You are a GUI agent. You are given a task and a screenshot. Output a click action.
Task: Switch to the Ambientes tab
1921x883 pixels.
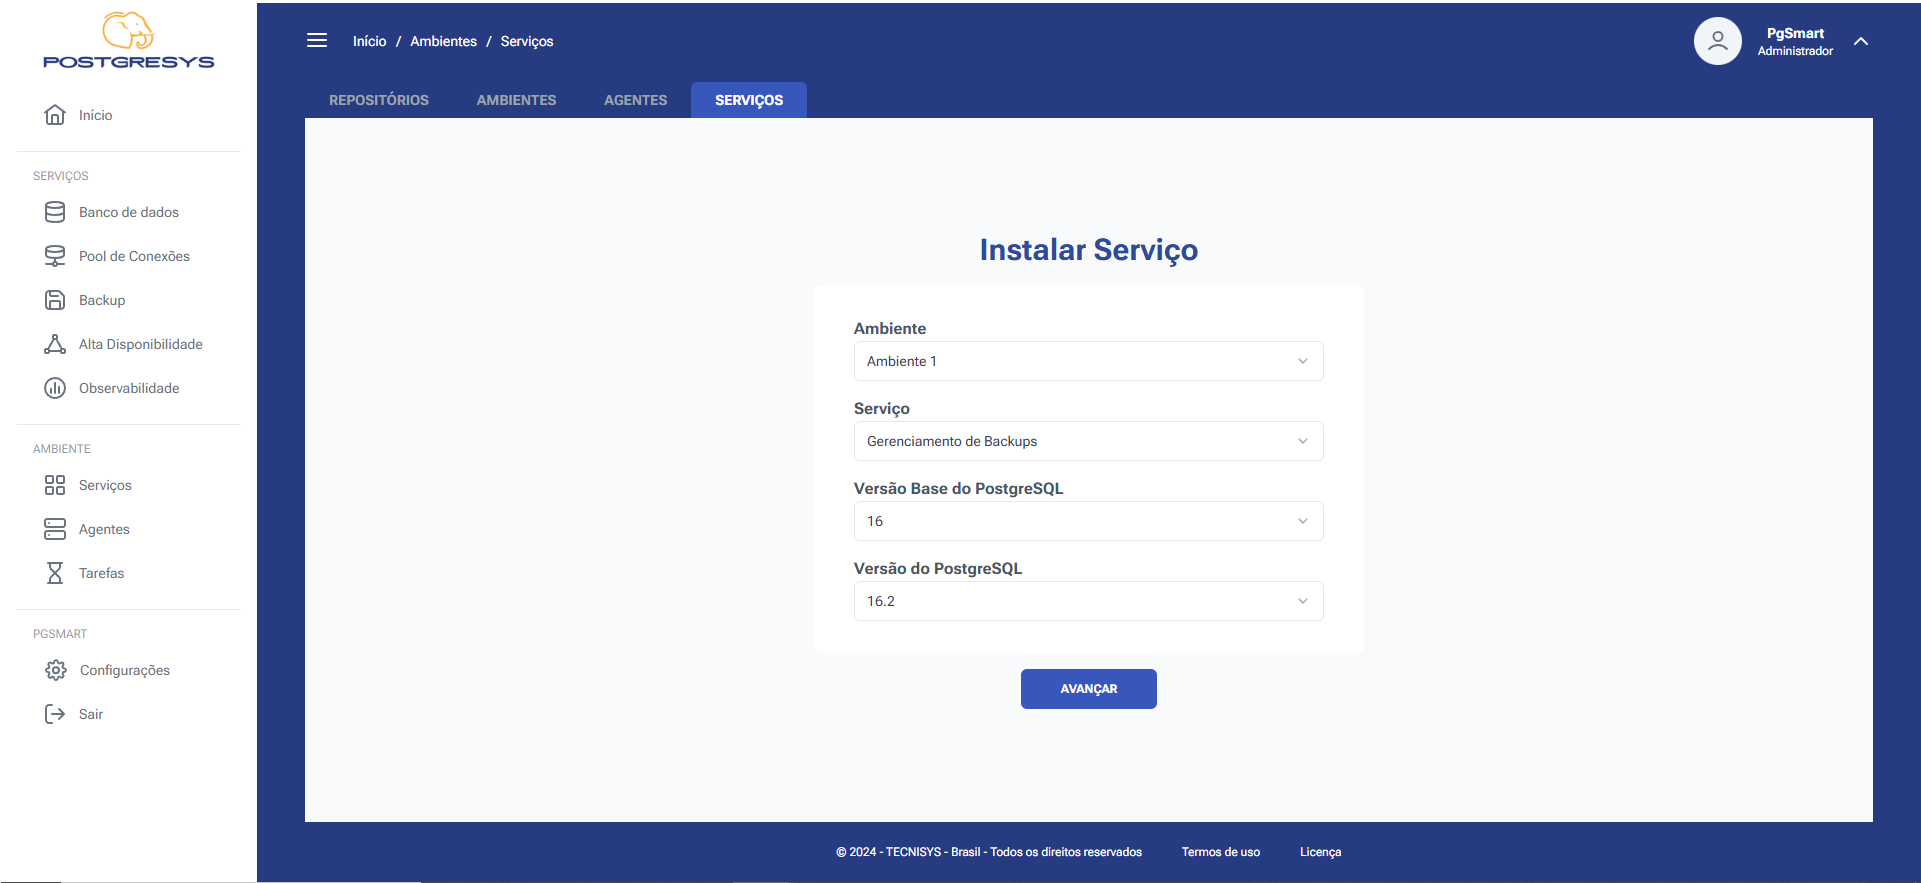(516, 100)
